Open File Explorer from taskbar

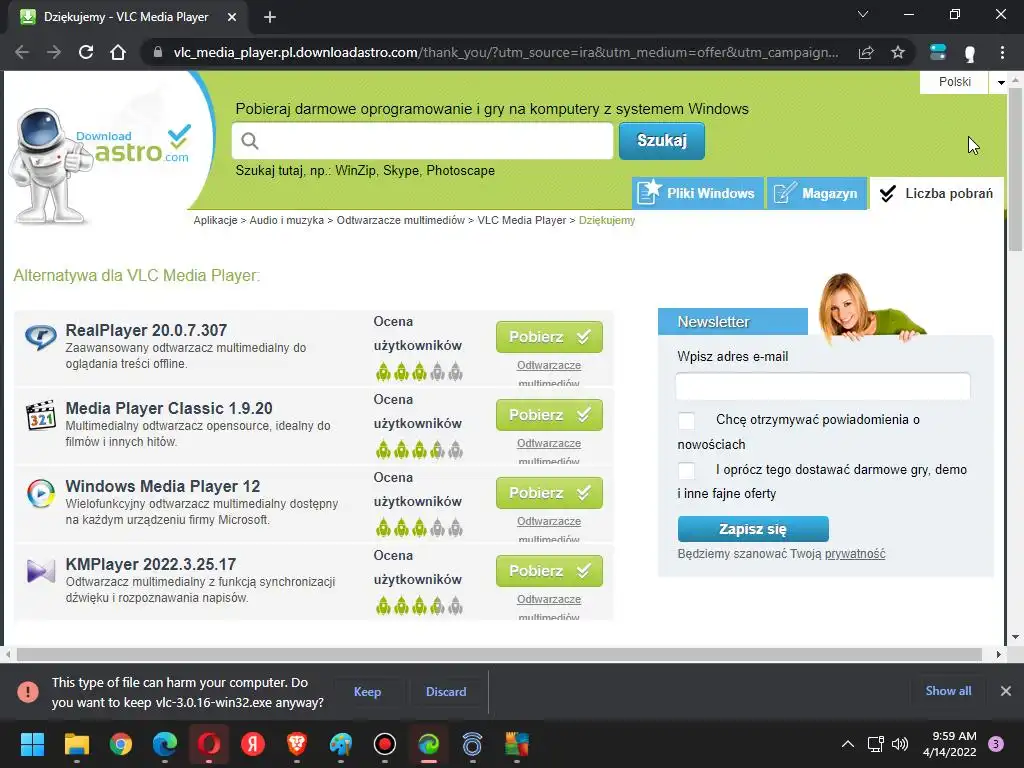pyautogui.click(x=76, y=744)
